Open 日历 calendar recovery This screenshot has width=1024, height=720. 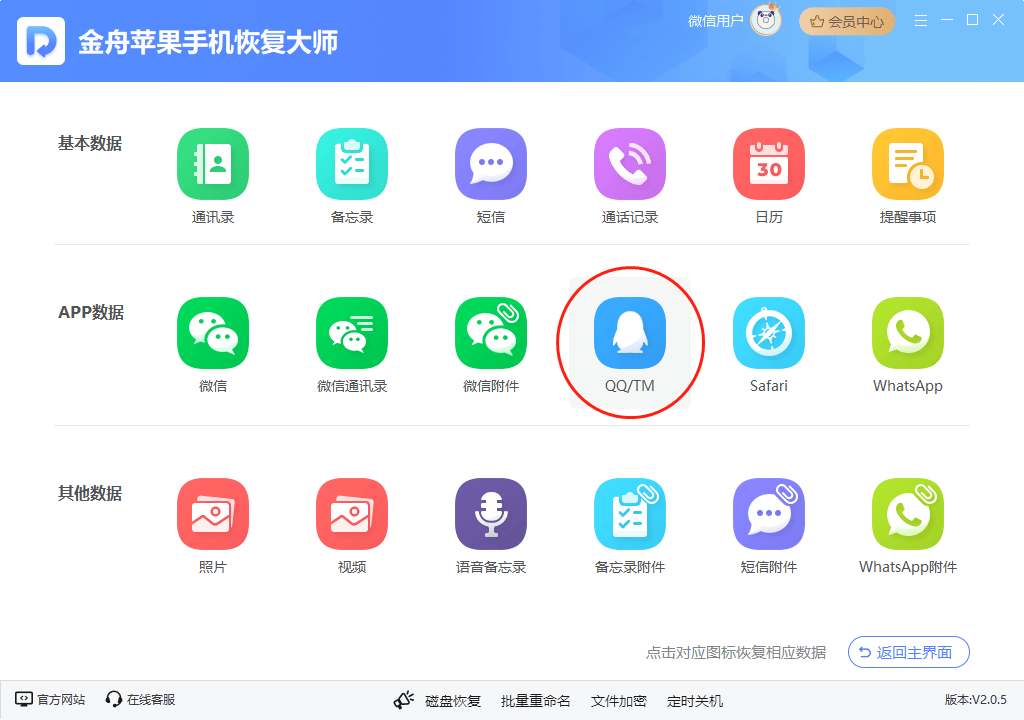[x=769, y=164]
